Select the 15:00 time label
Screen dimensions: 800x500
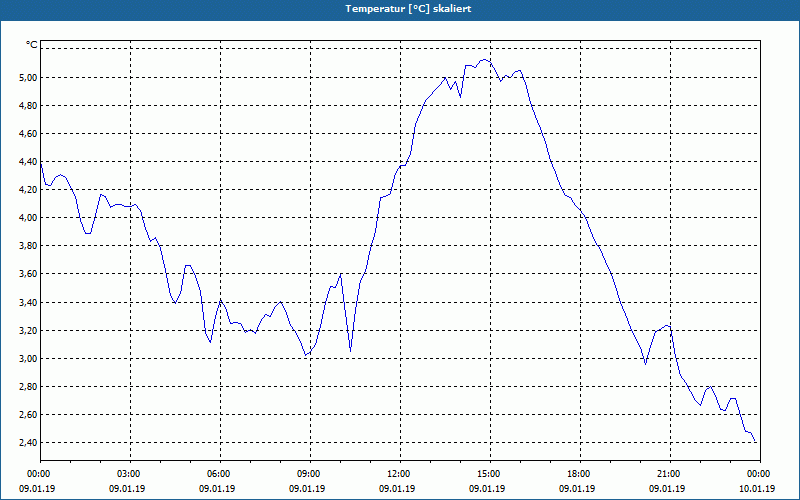pyautogui.click(x=490, y=474)
